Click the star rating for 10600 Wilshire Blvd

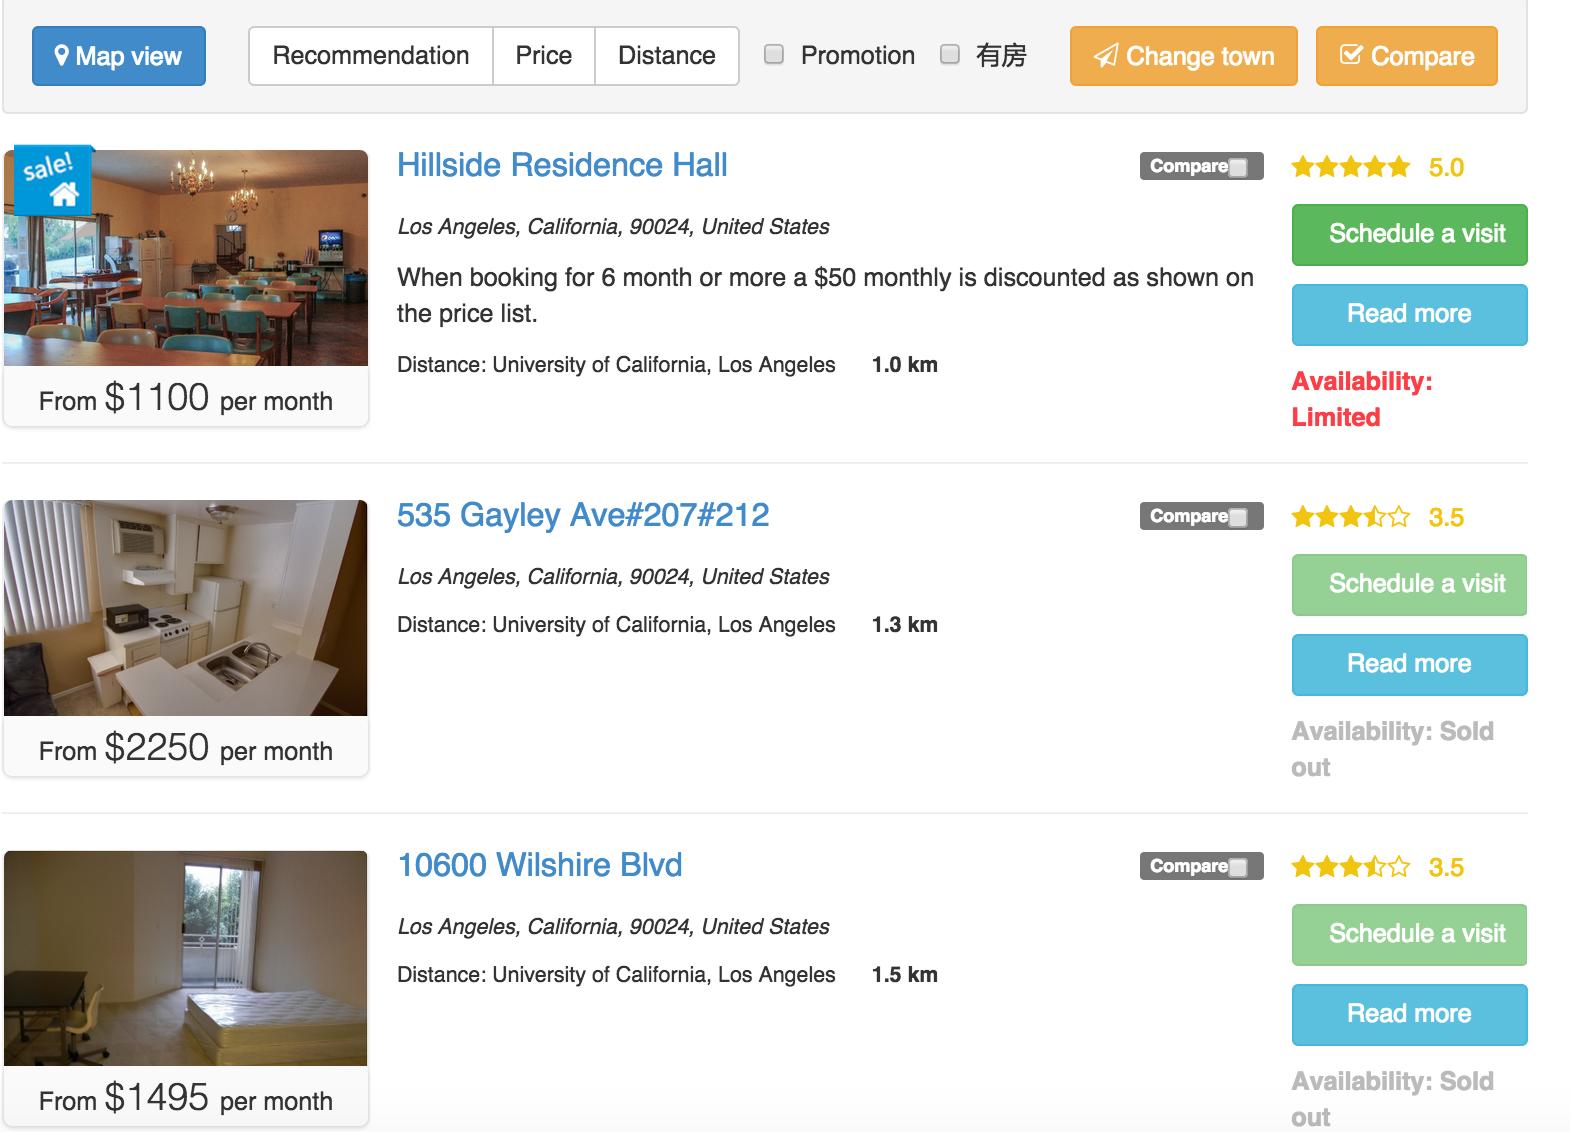(1350, 867)
